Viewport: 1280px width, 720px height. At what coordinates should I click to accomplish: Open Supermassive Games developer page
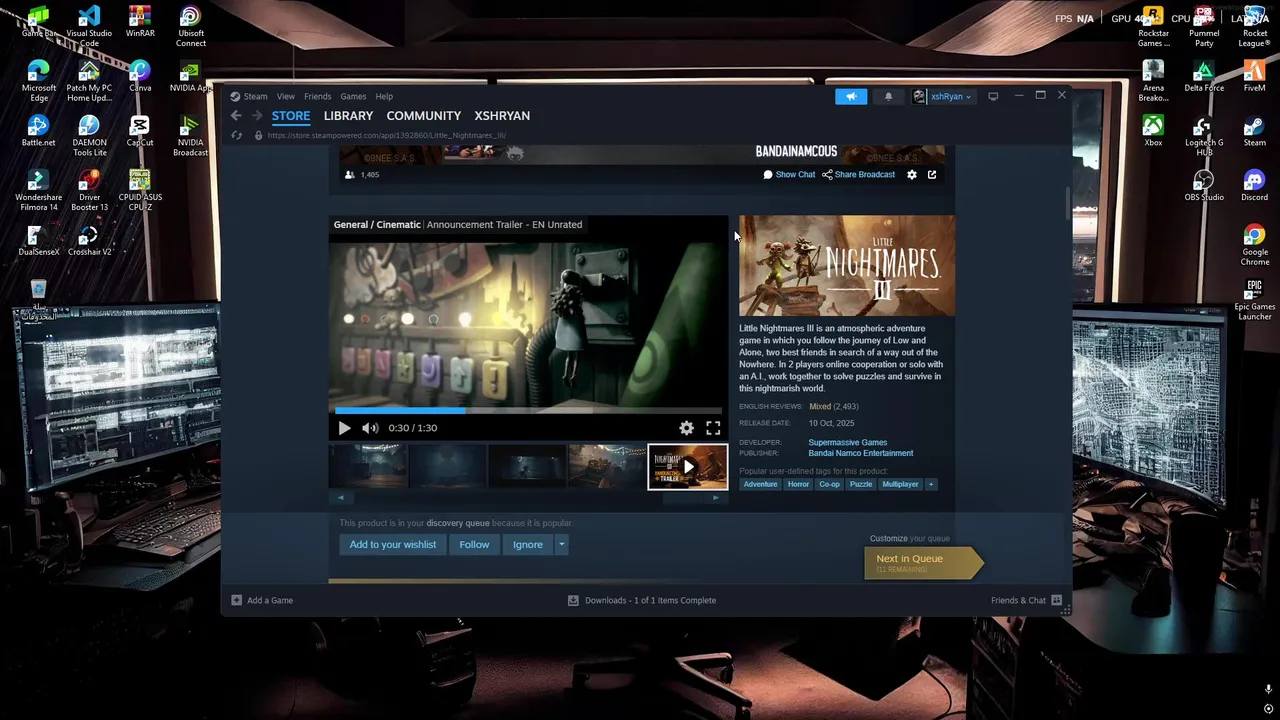(x=847, y=442)
